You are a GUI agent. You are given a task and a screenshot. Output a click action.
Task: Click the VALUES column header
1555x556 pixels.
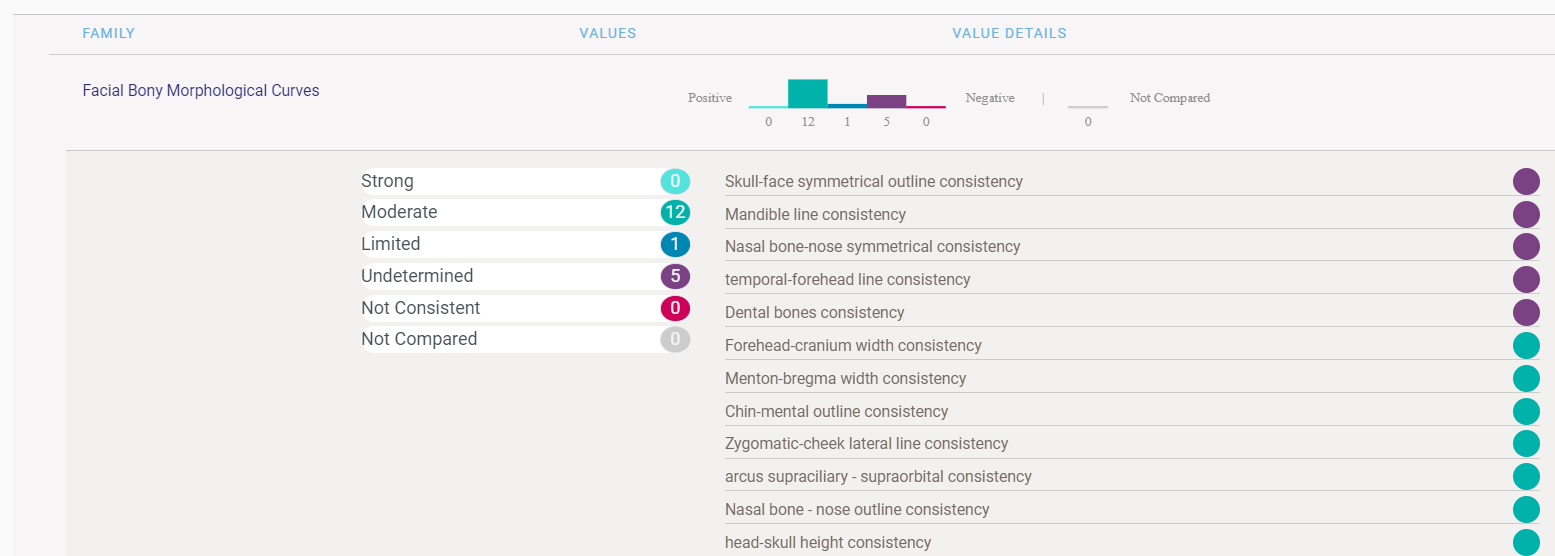(607, 33)
